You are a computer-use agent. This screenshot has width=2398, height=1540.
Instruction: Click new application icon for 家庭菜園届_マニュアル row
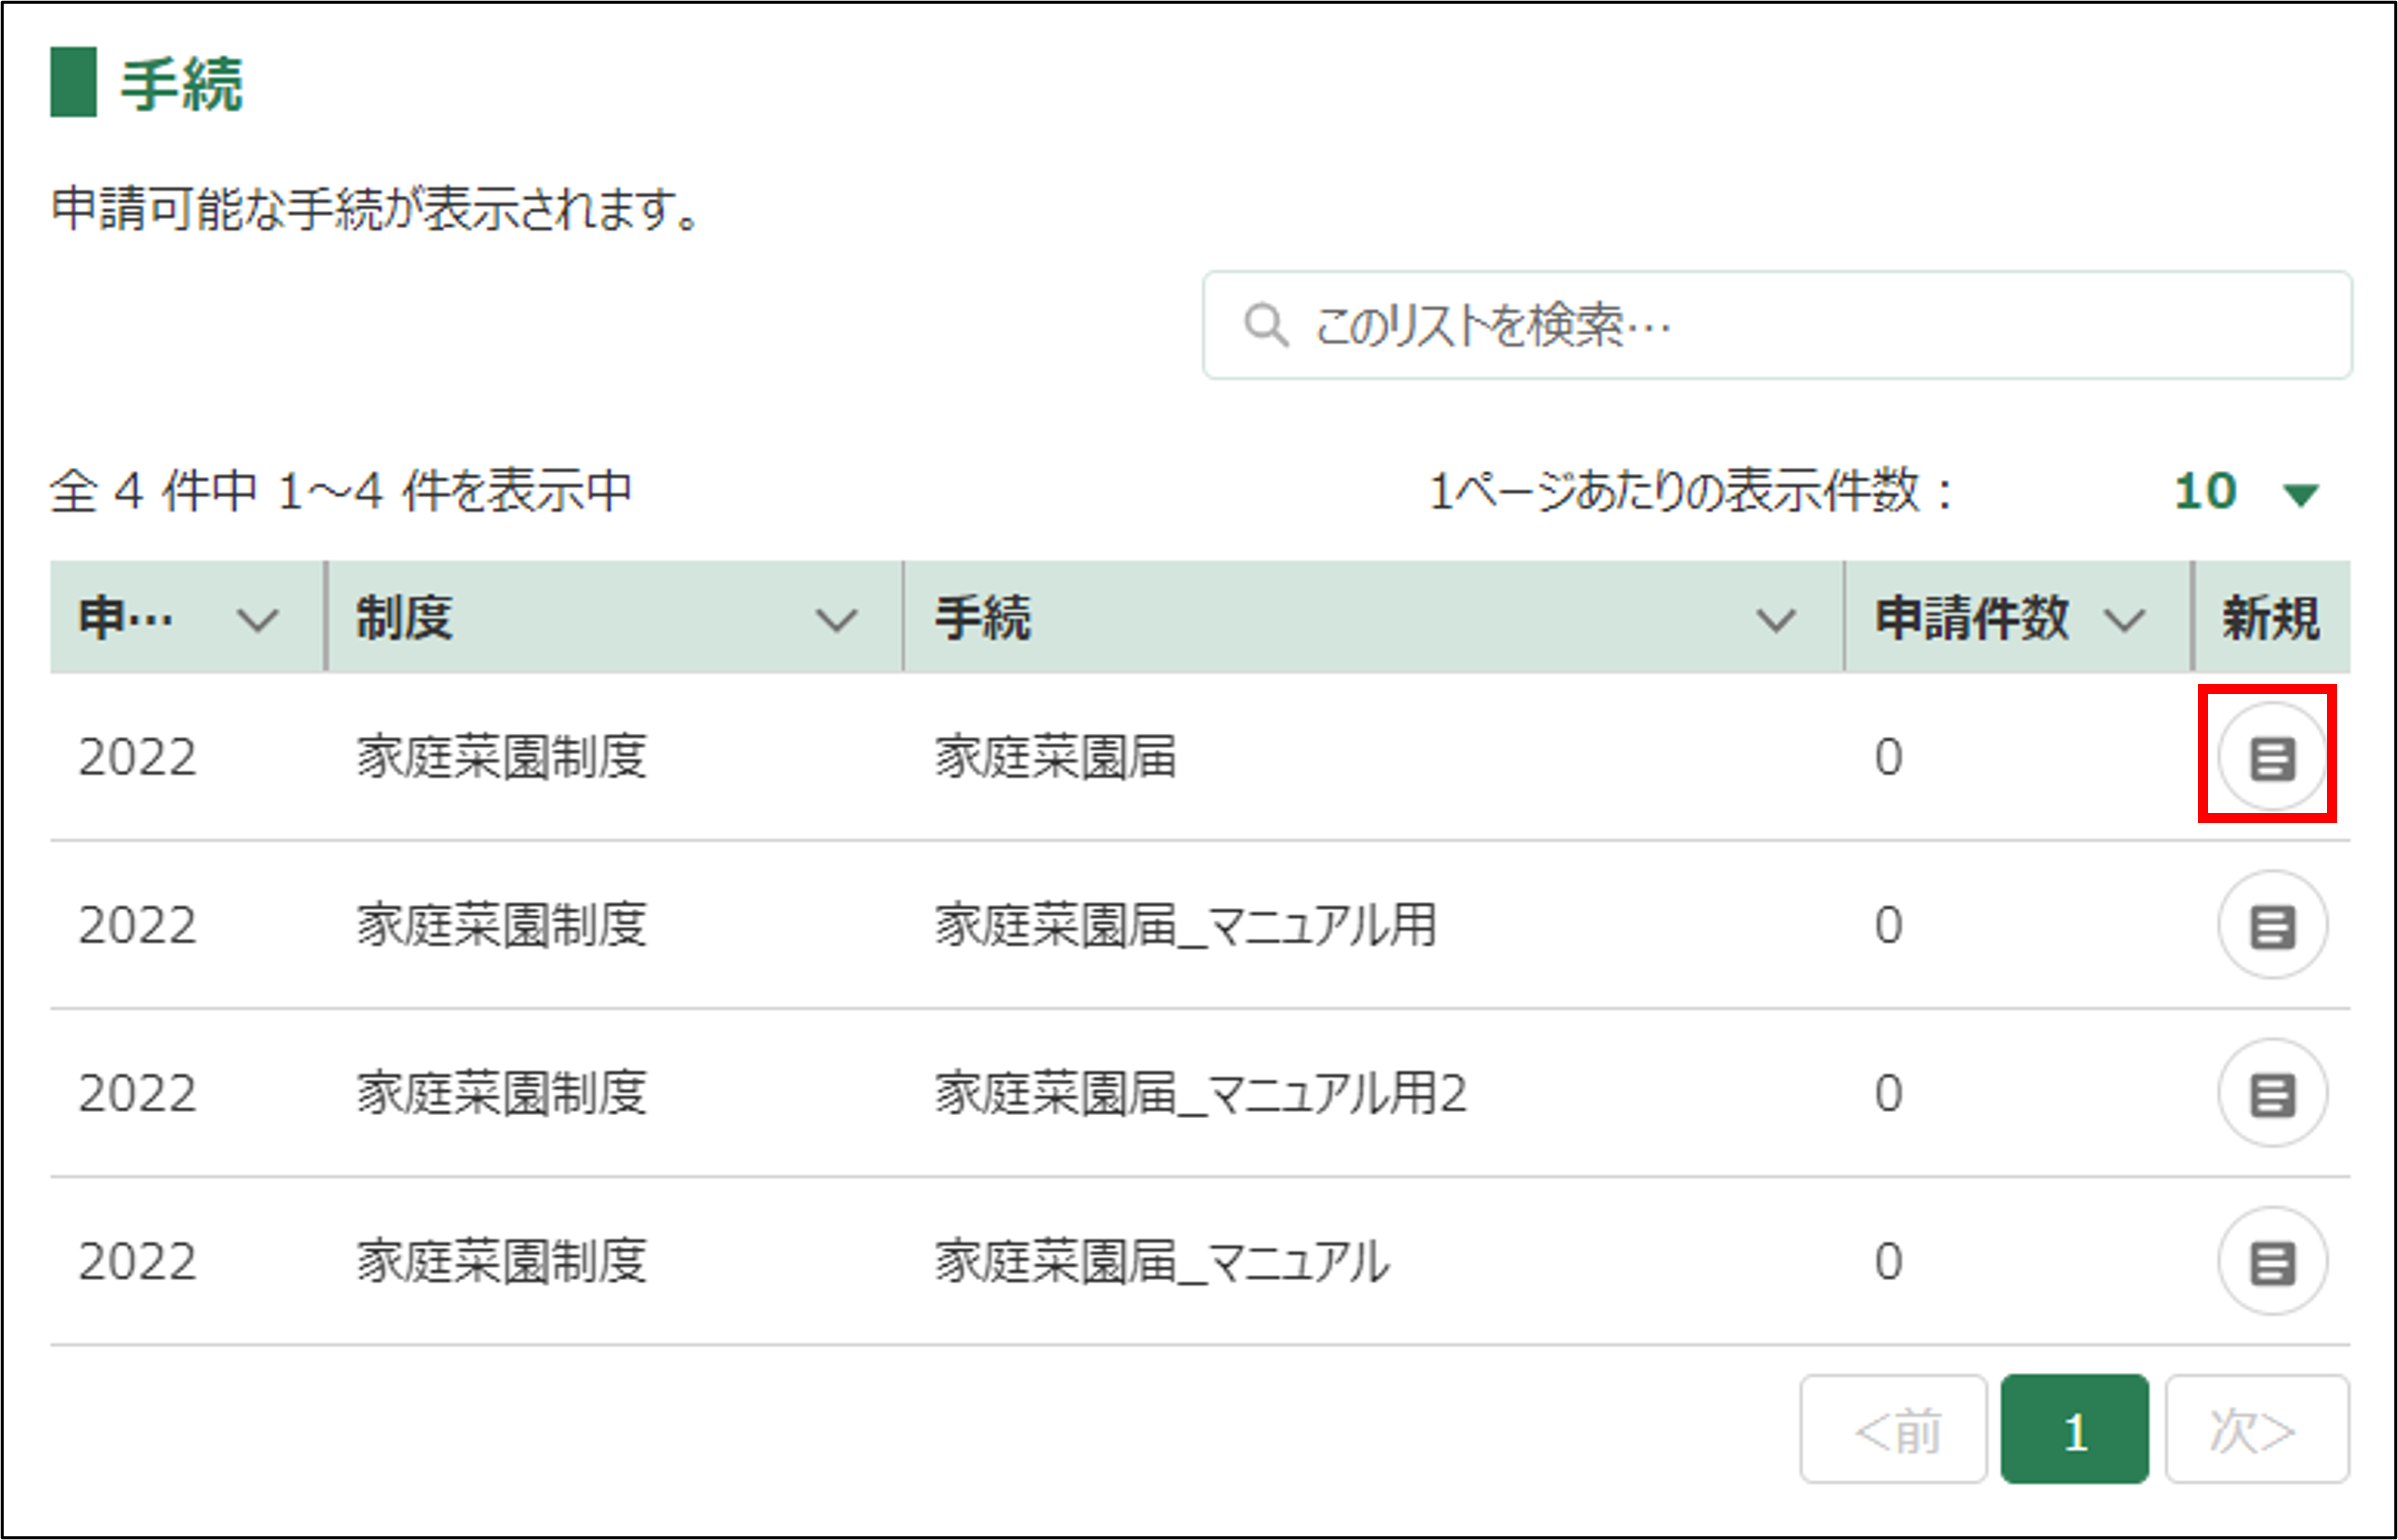(2271, 1261)
